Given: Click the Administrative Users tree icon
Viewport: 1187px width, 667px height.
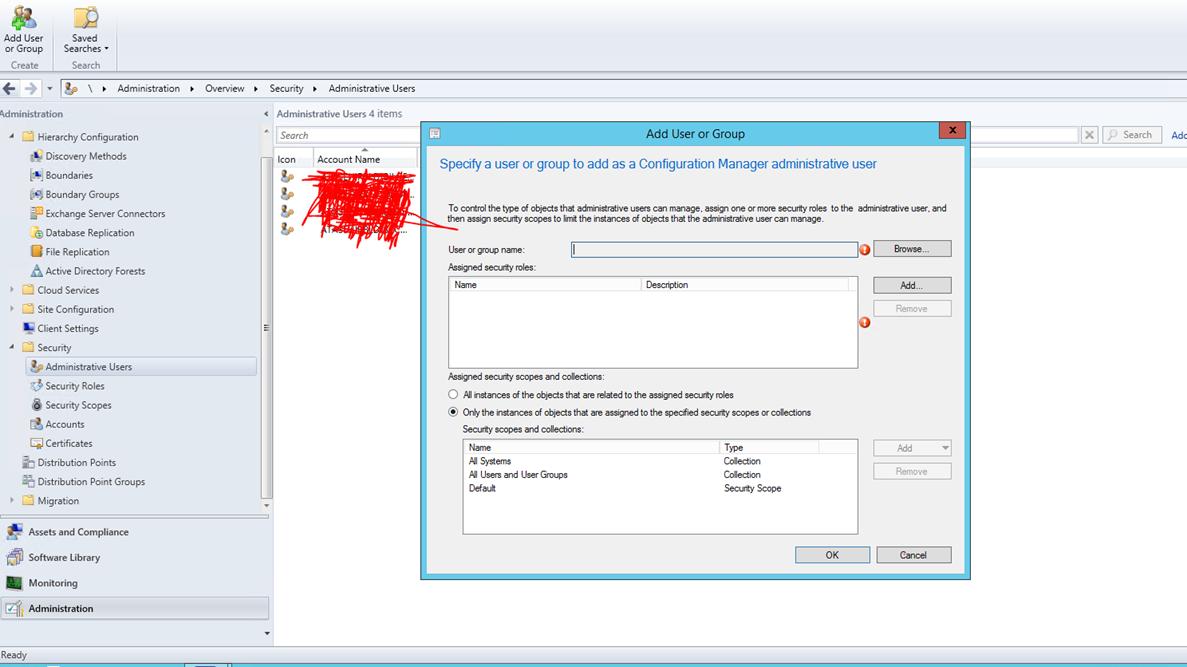Looking at the screenshot, I should tap(36, 366).
